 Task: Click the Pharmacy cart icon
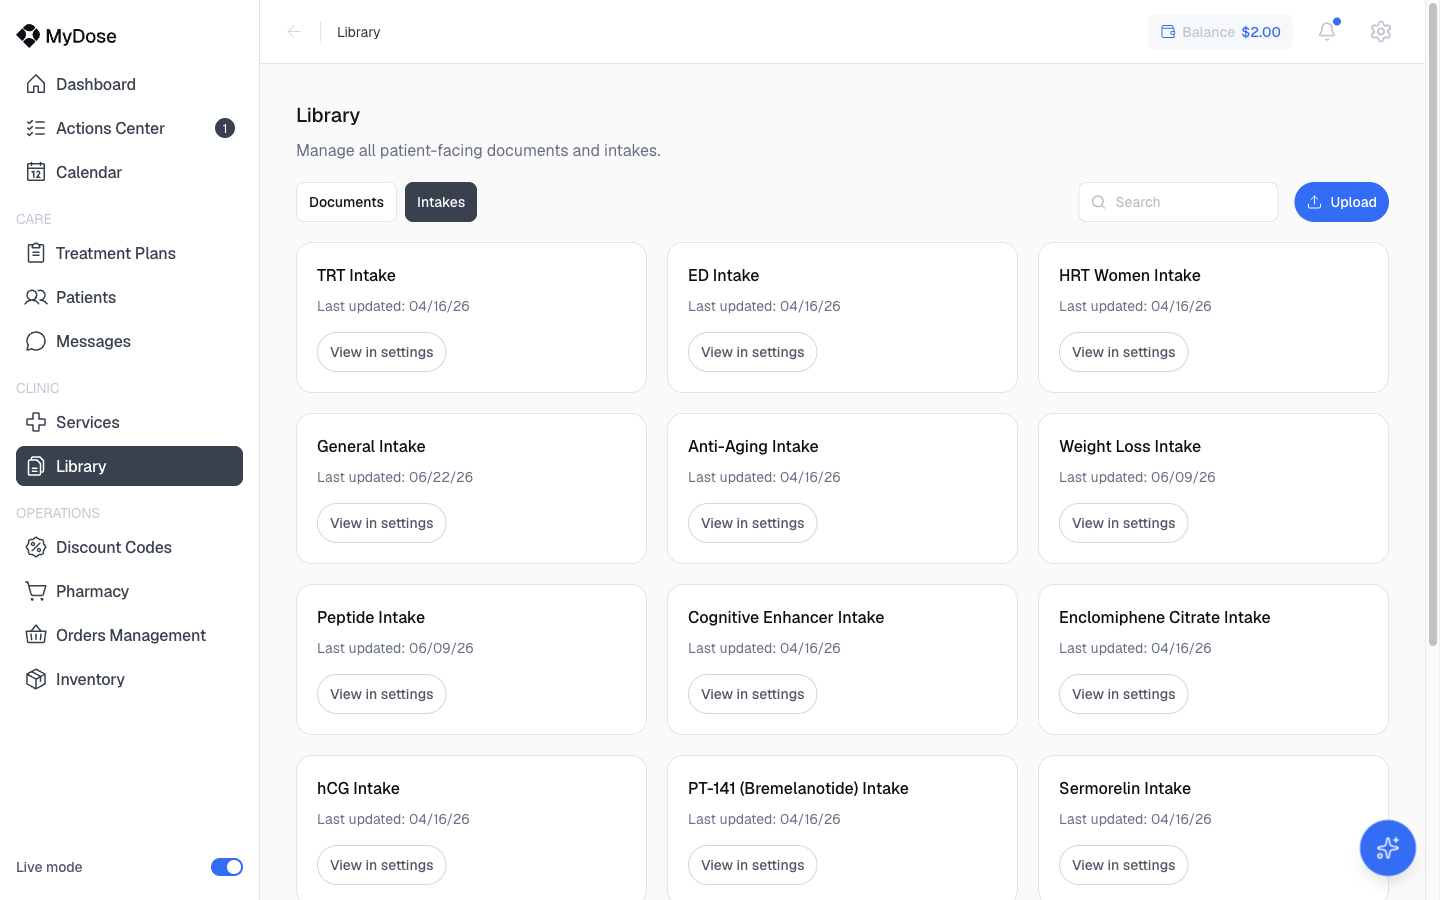click(36, 591)
